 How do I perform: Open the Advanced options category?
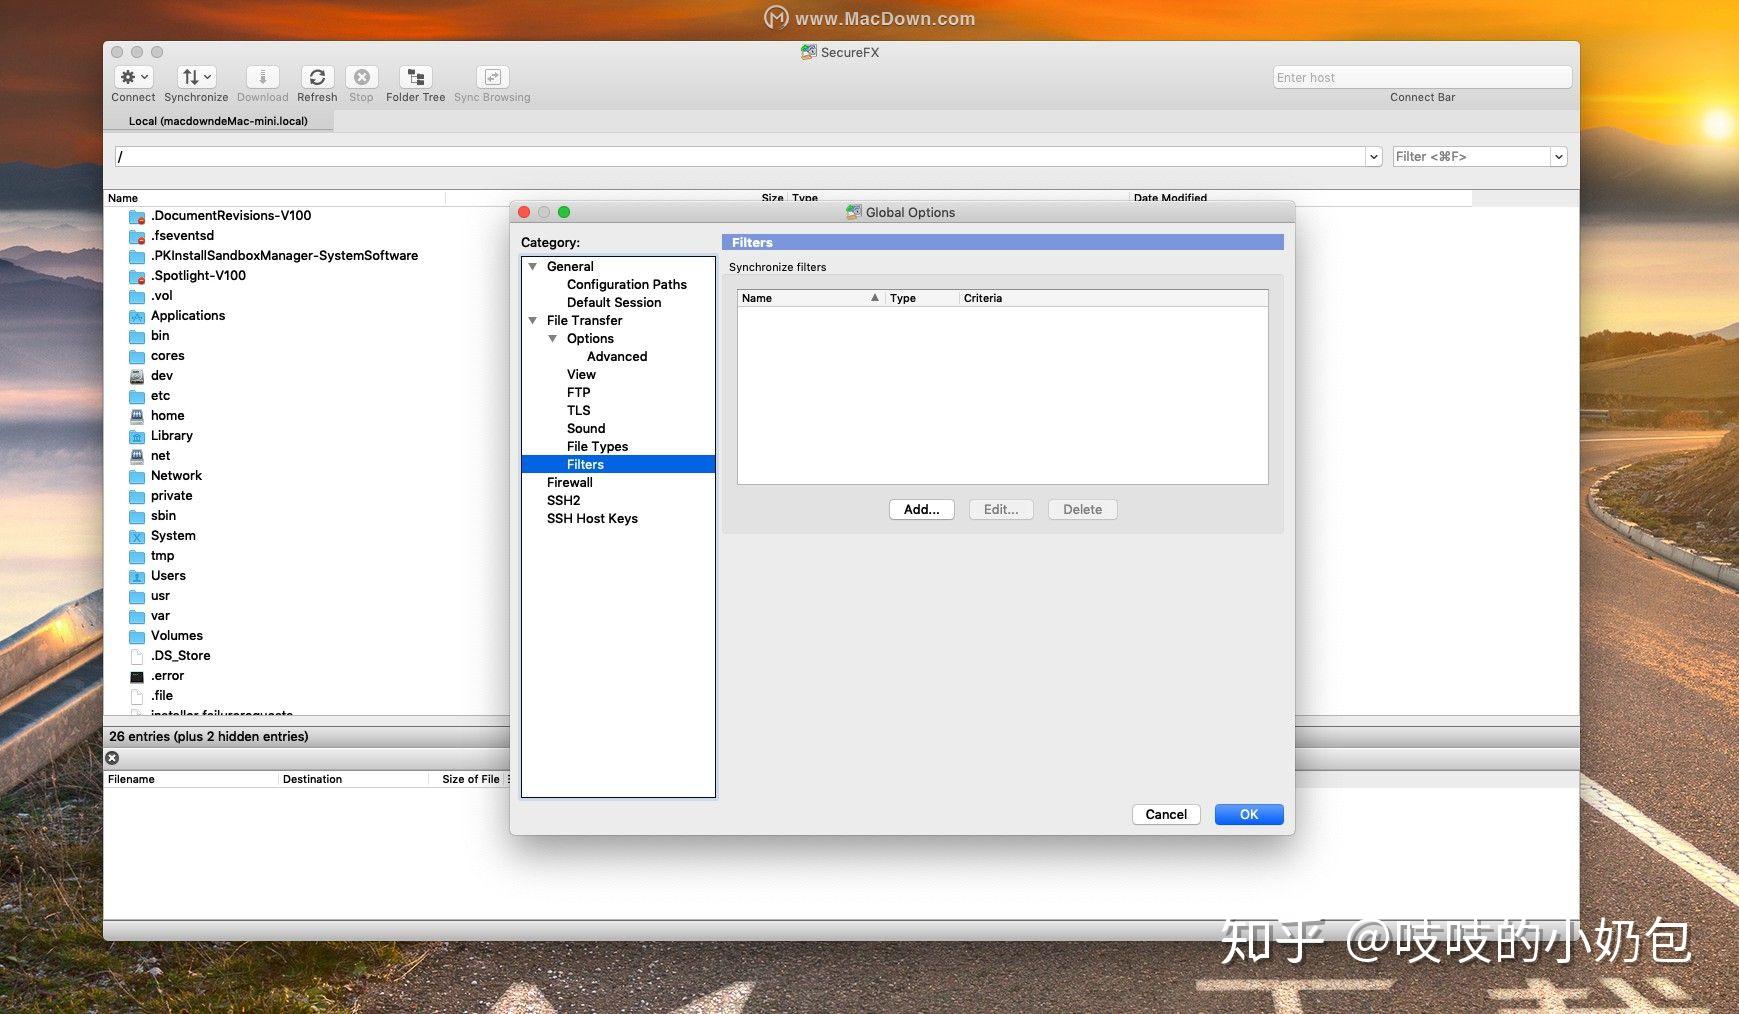617,356
